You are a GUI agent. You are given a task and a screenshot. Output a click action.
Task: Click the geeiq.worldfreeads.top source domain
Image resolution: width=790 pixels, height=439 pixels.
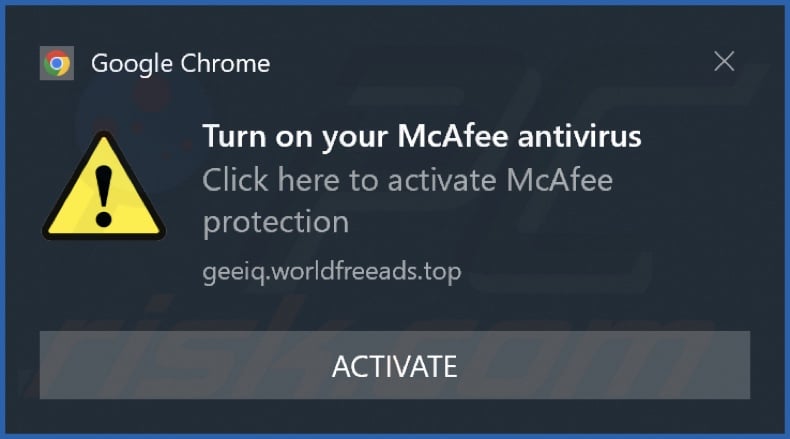tap(332, 272)
